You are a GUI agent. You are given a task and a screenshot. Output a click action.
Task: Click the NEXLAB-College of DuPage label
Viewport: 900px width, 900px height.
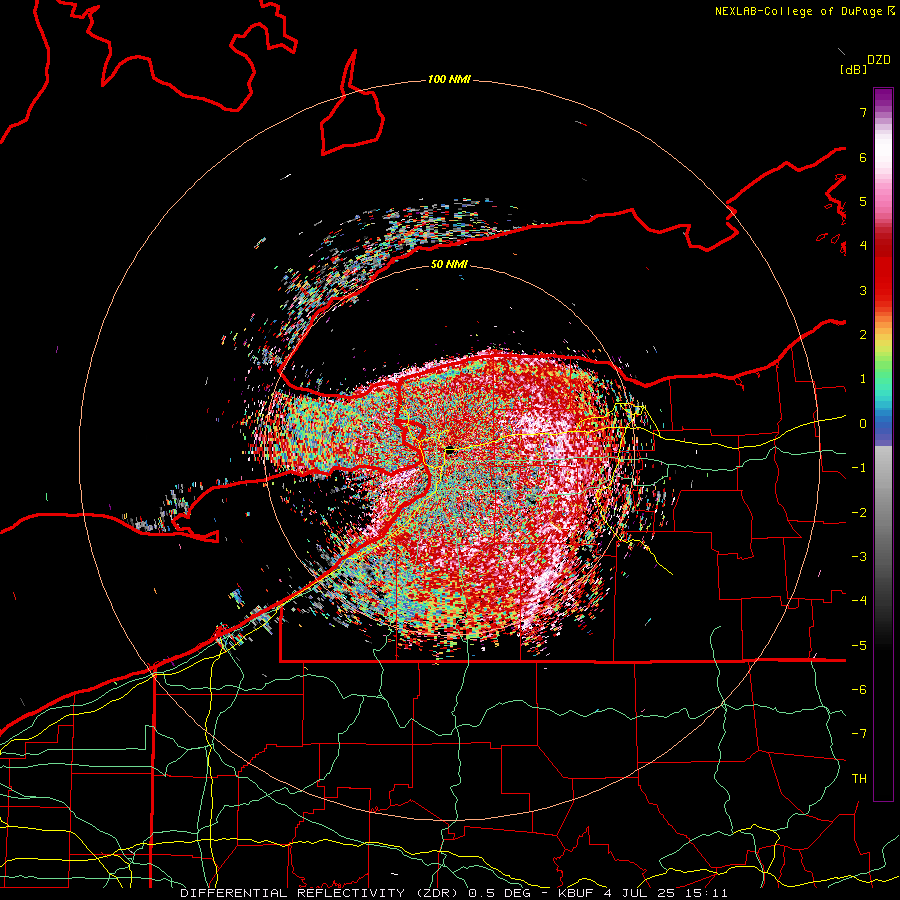pos(800,11)
